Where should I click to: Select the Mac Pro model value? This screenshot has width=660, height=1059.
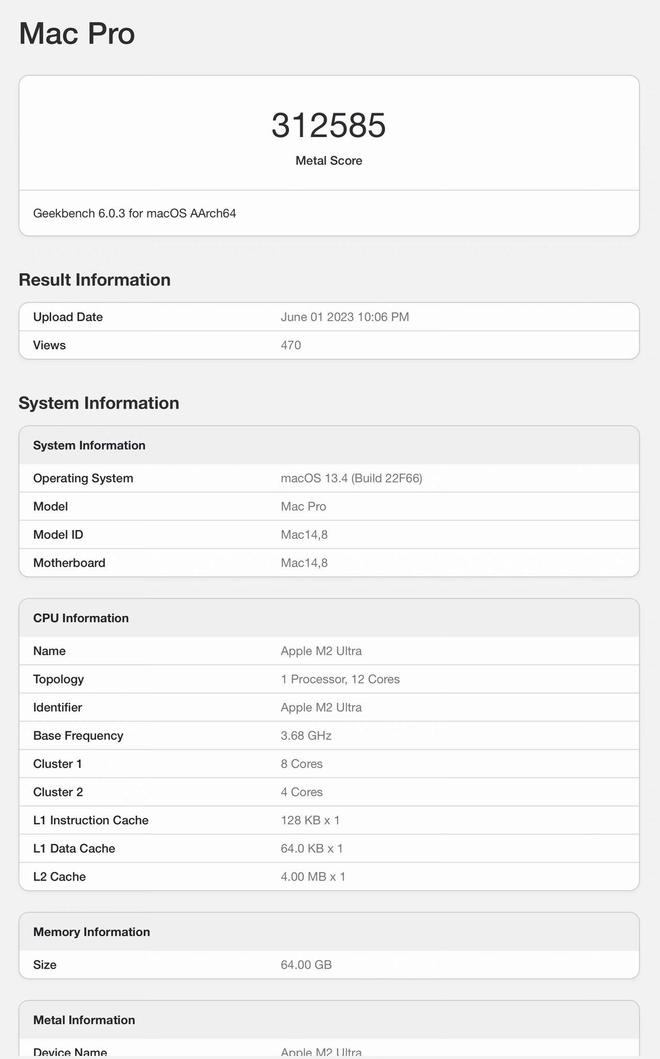coord(303,507)
